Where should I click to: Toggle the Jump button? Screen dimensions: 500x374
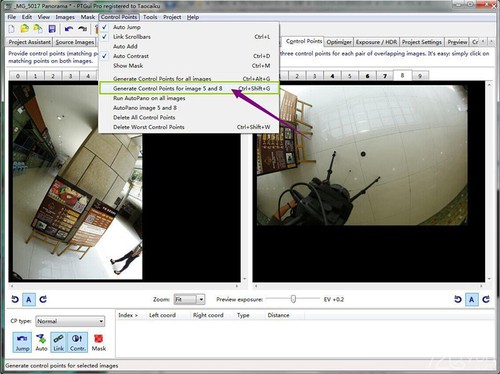point(22,342)
